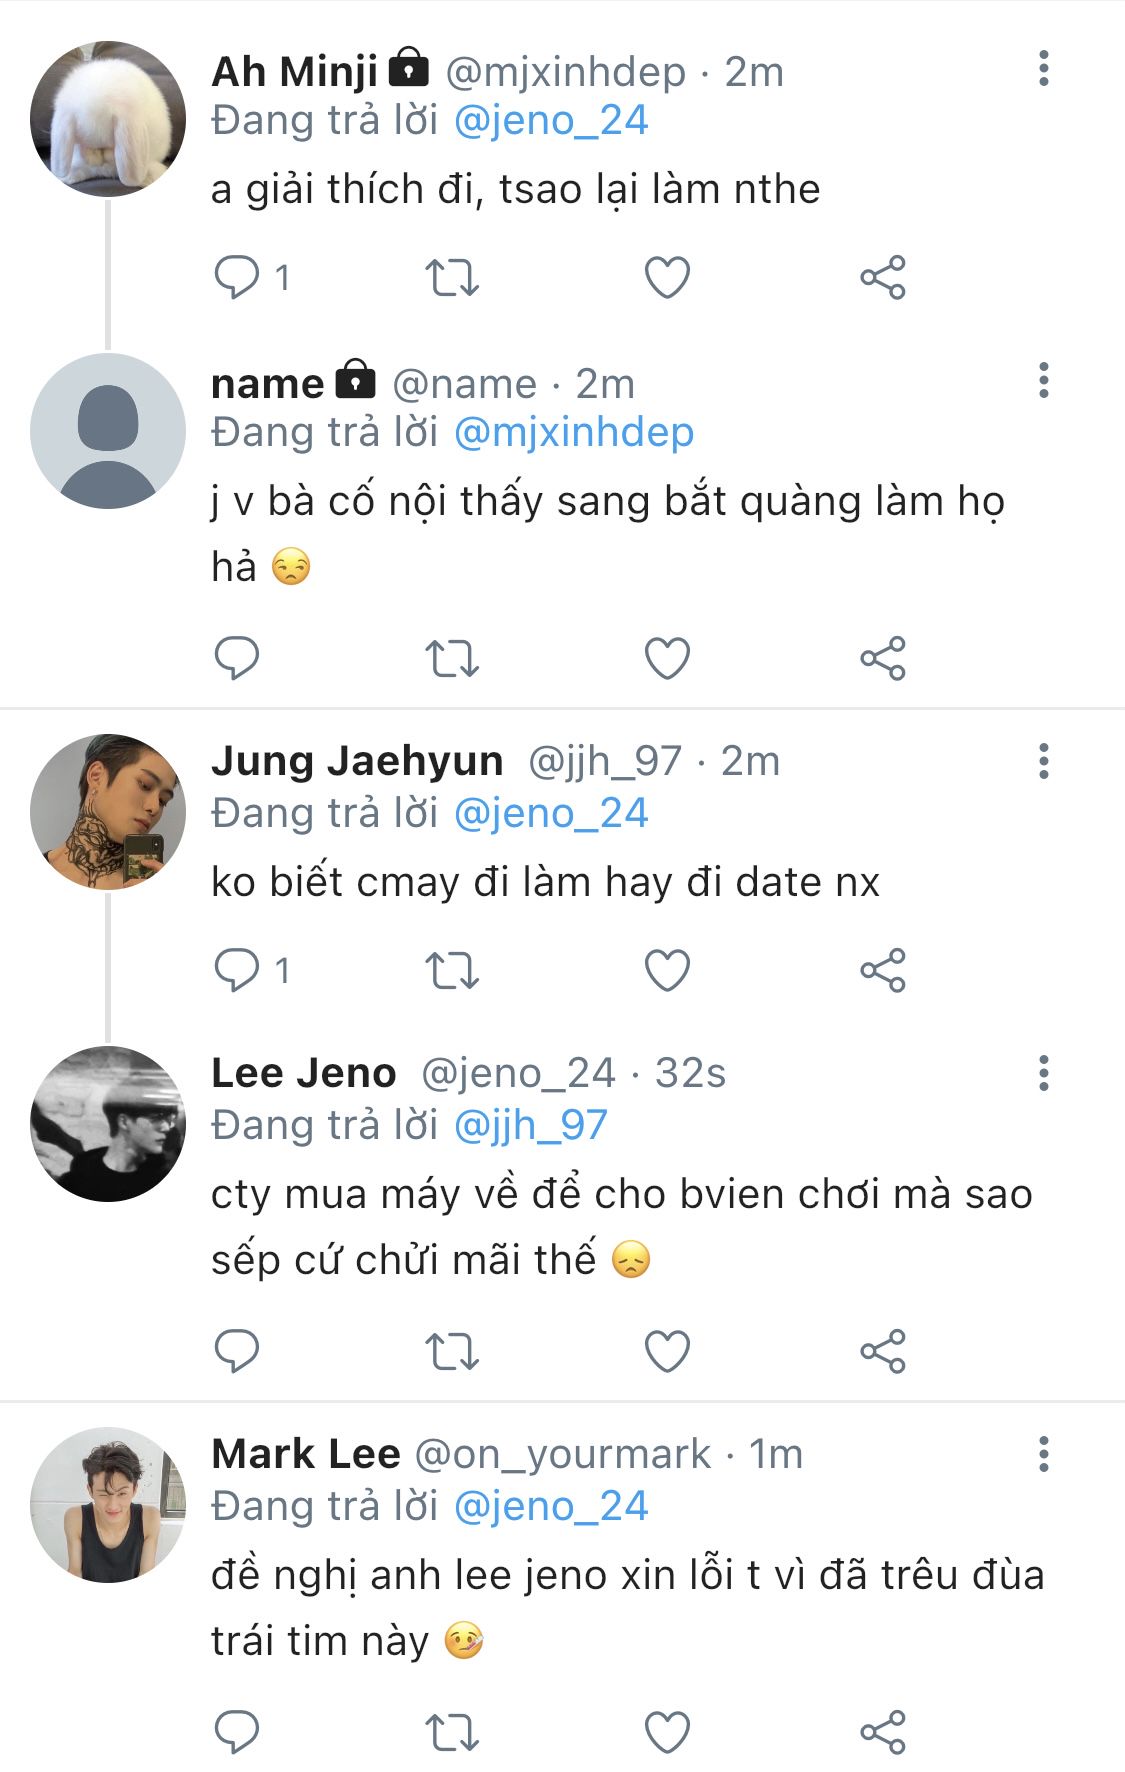Retweet Lee Jeno's reply
The image size is (1125, 1772).
click(x=452, y=1351)
